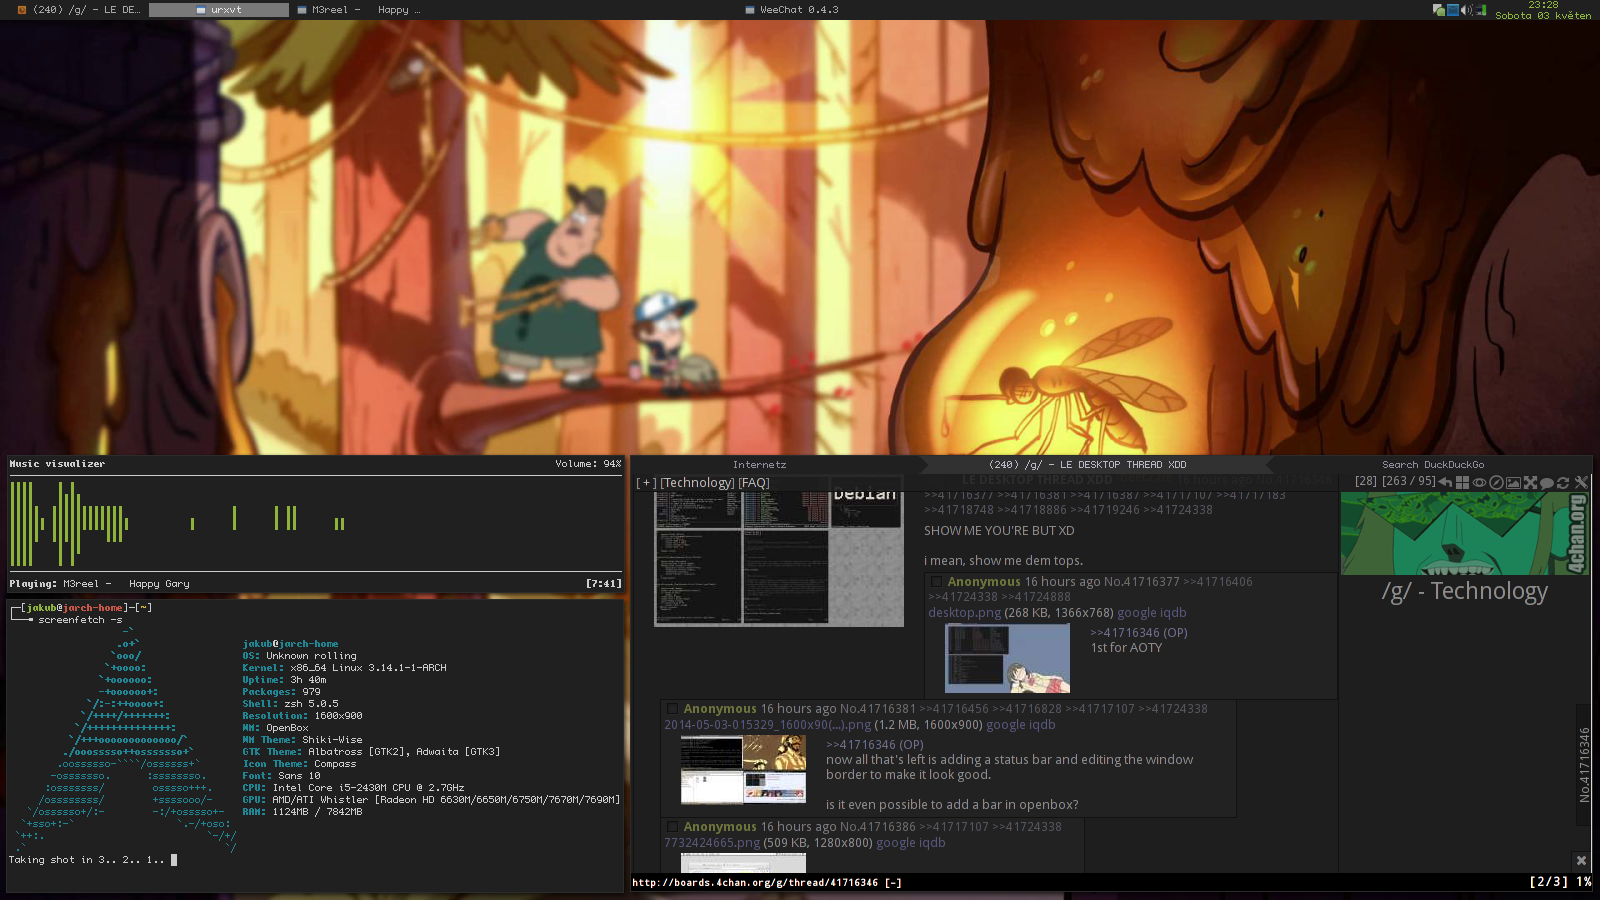Tick the checkbox of post No.41716381
The height and width of the screenshot is (900, 1600).
click(x=672, y=709)
